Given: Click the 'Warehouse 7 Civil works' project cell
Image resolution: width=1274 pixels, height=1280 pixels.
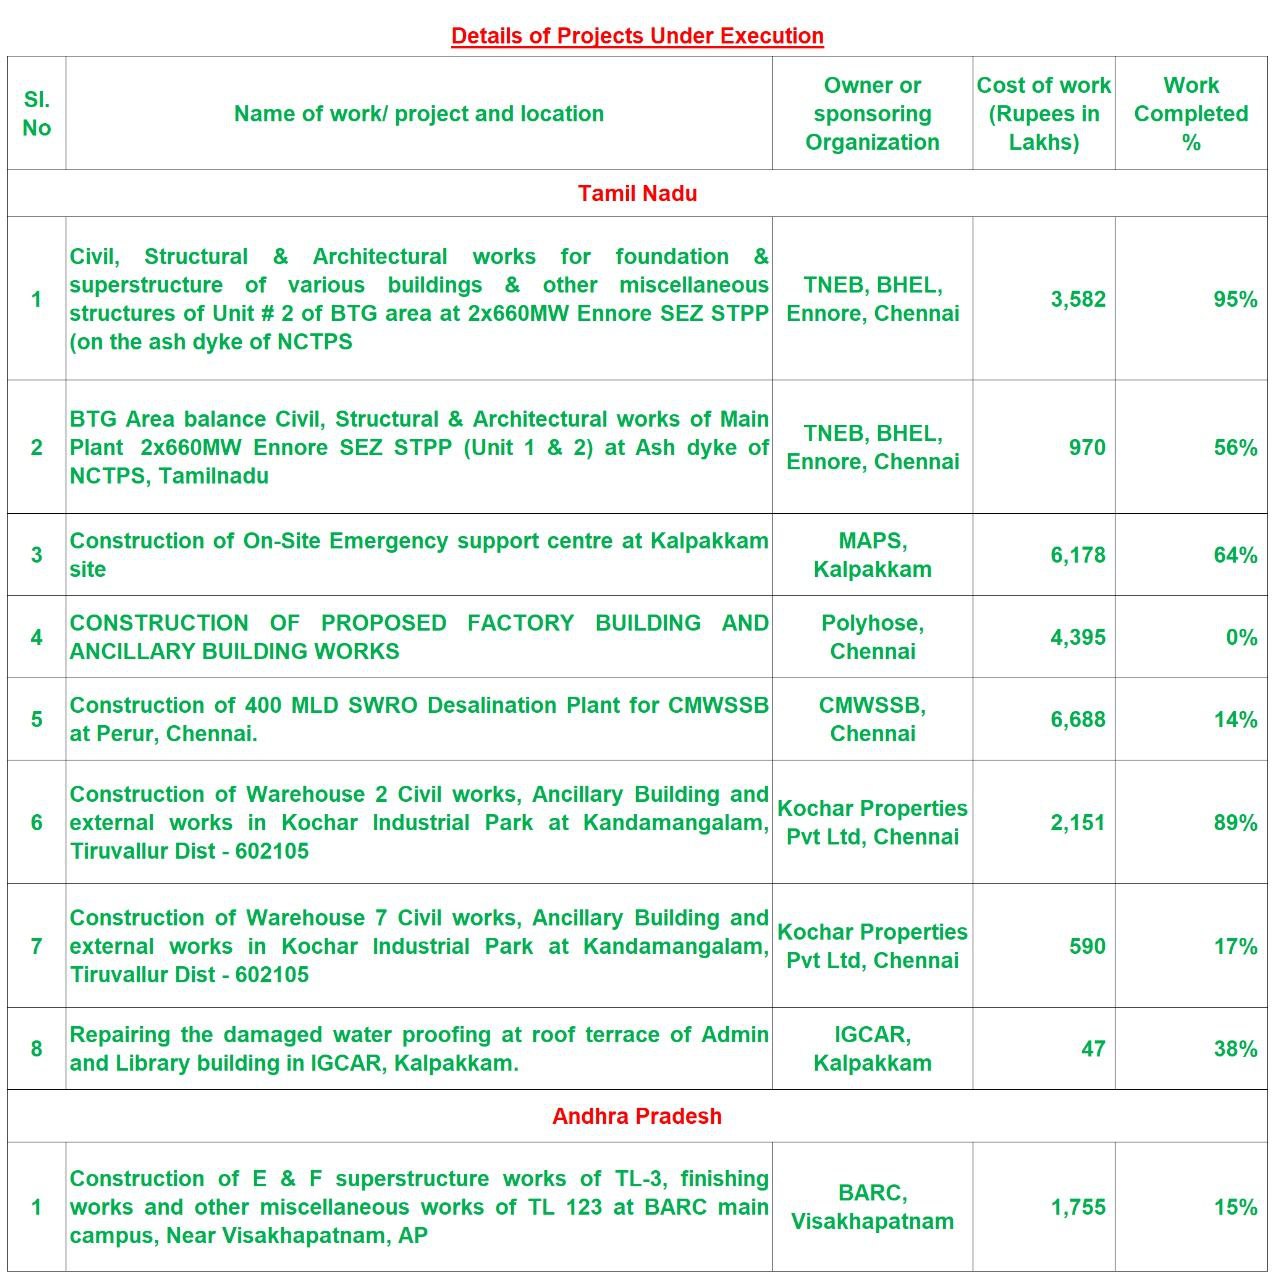Looking at the screenshot, I should pyautogui.click(x=419, y=946).
